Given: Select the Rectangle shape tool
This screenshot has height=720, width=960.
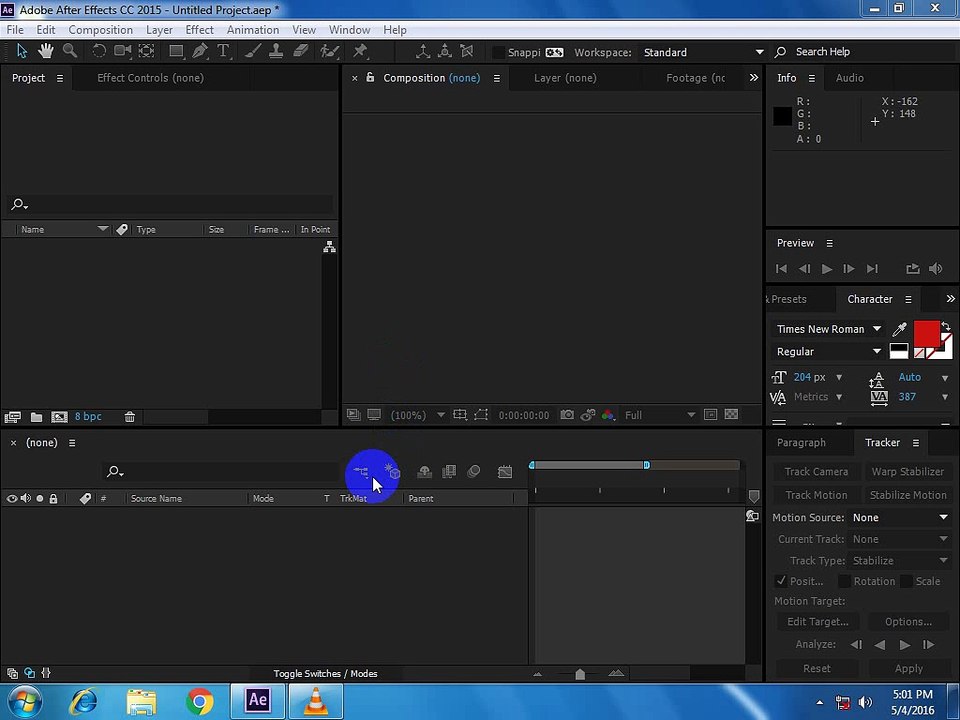Looking at the screenshot, I should click(x=176, y=51).
